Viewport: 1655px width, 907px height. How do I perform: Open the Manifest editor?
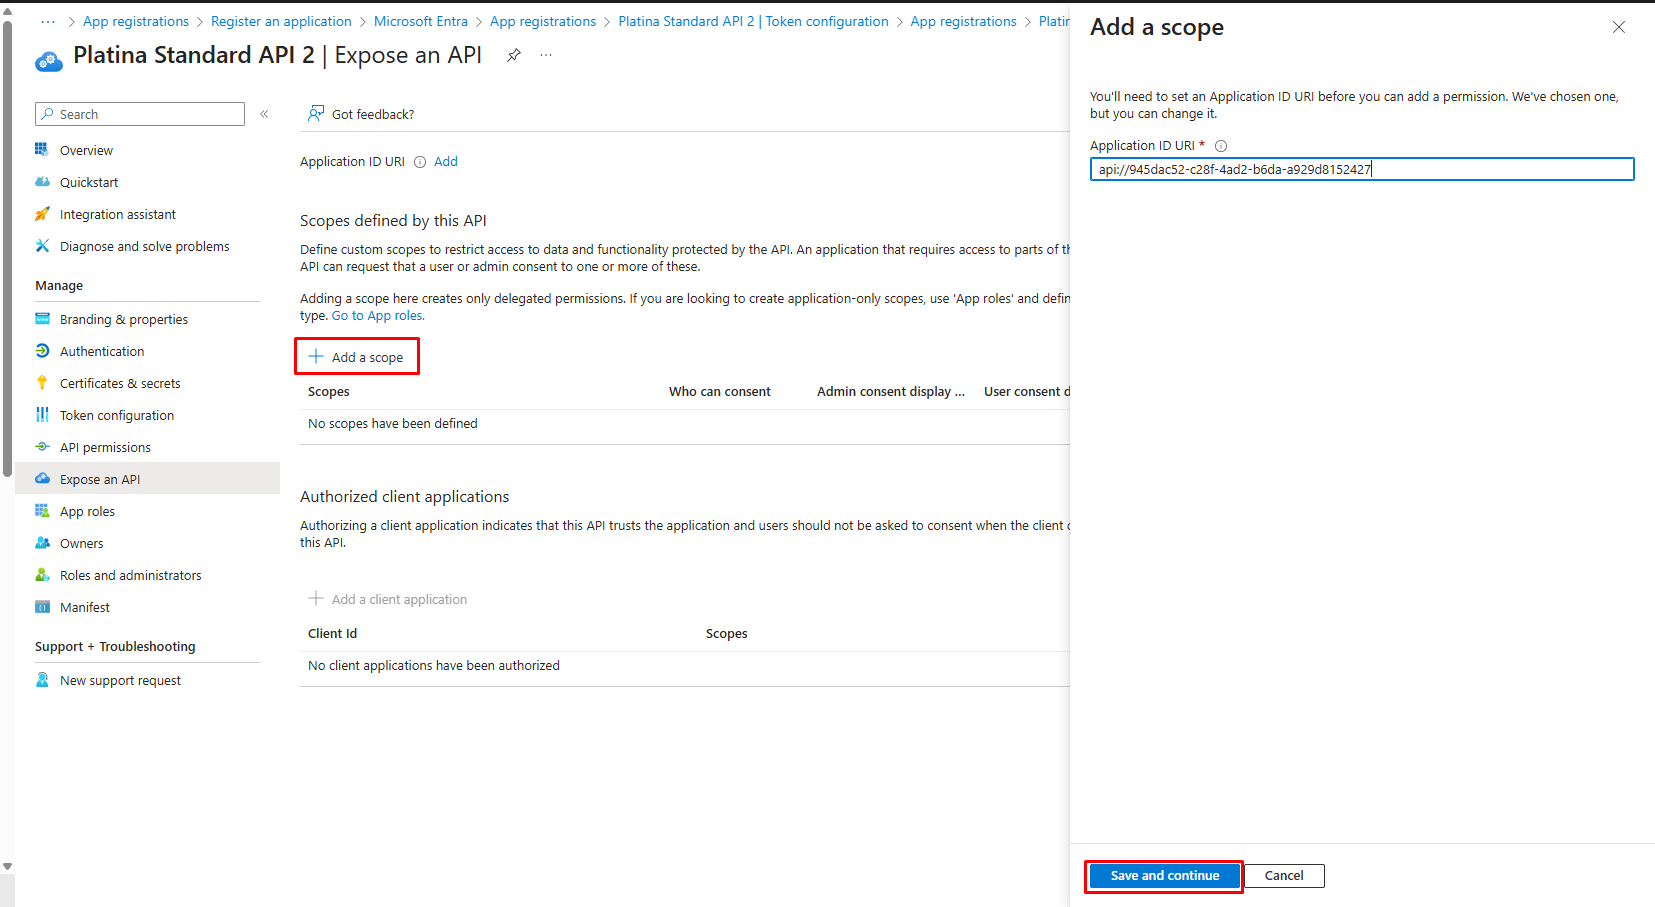click(84, 607)
